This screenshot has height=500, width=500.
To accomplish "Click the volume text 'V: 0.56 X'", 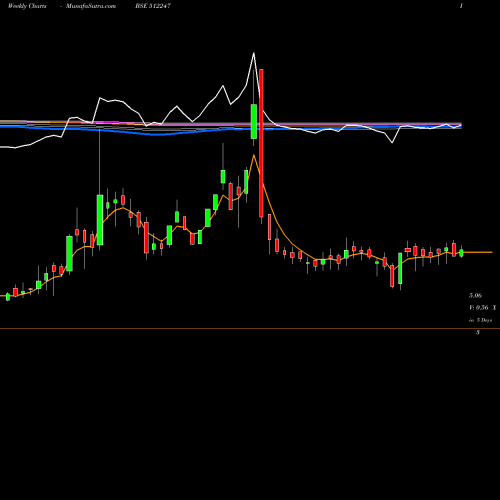I will [x=482, y=308].
